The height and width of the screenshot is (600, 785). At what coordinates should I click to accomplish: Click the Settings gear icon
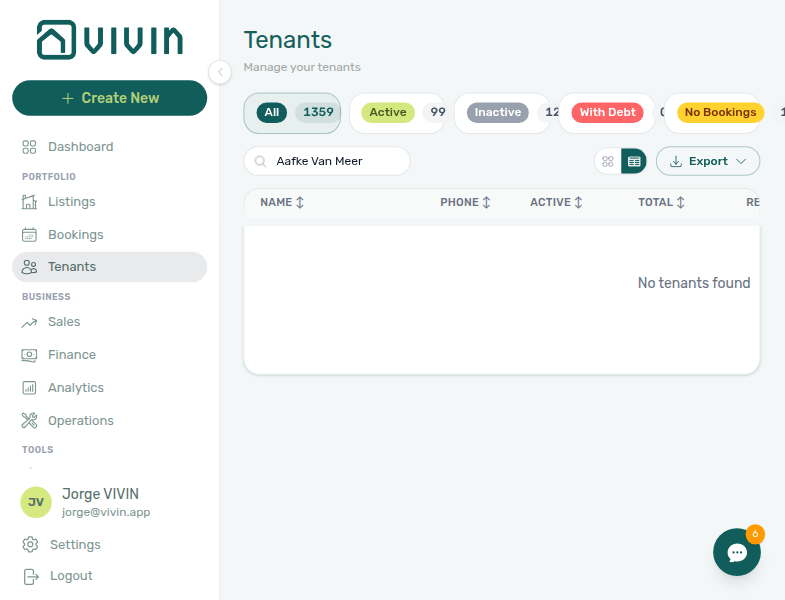(x=31, y=544)
